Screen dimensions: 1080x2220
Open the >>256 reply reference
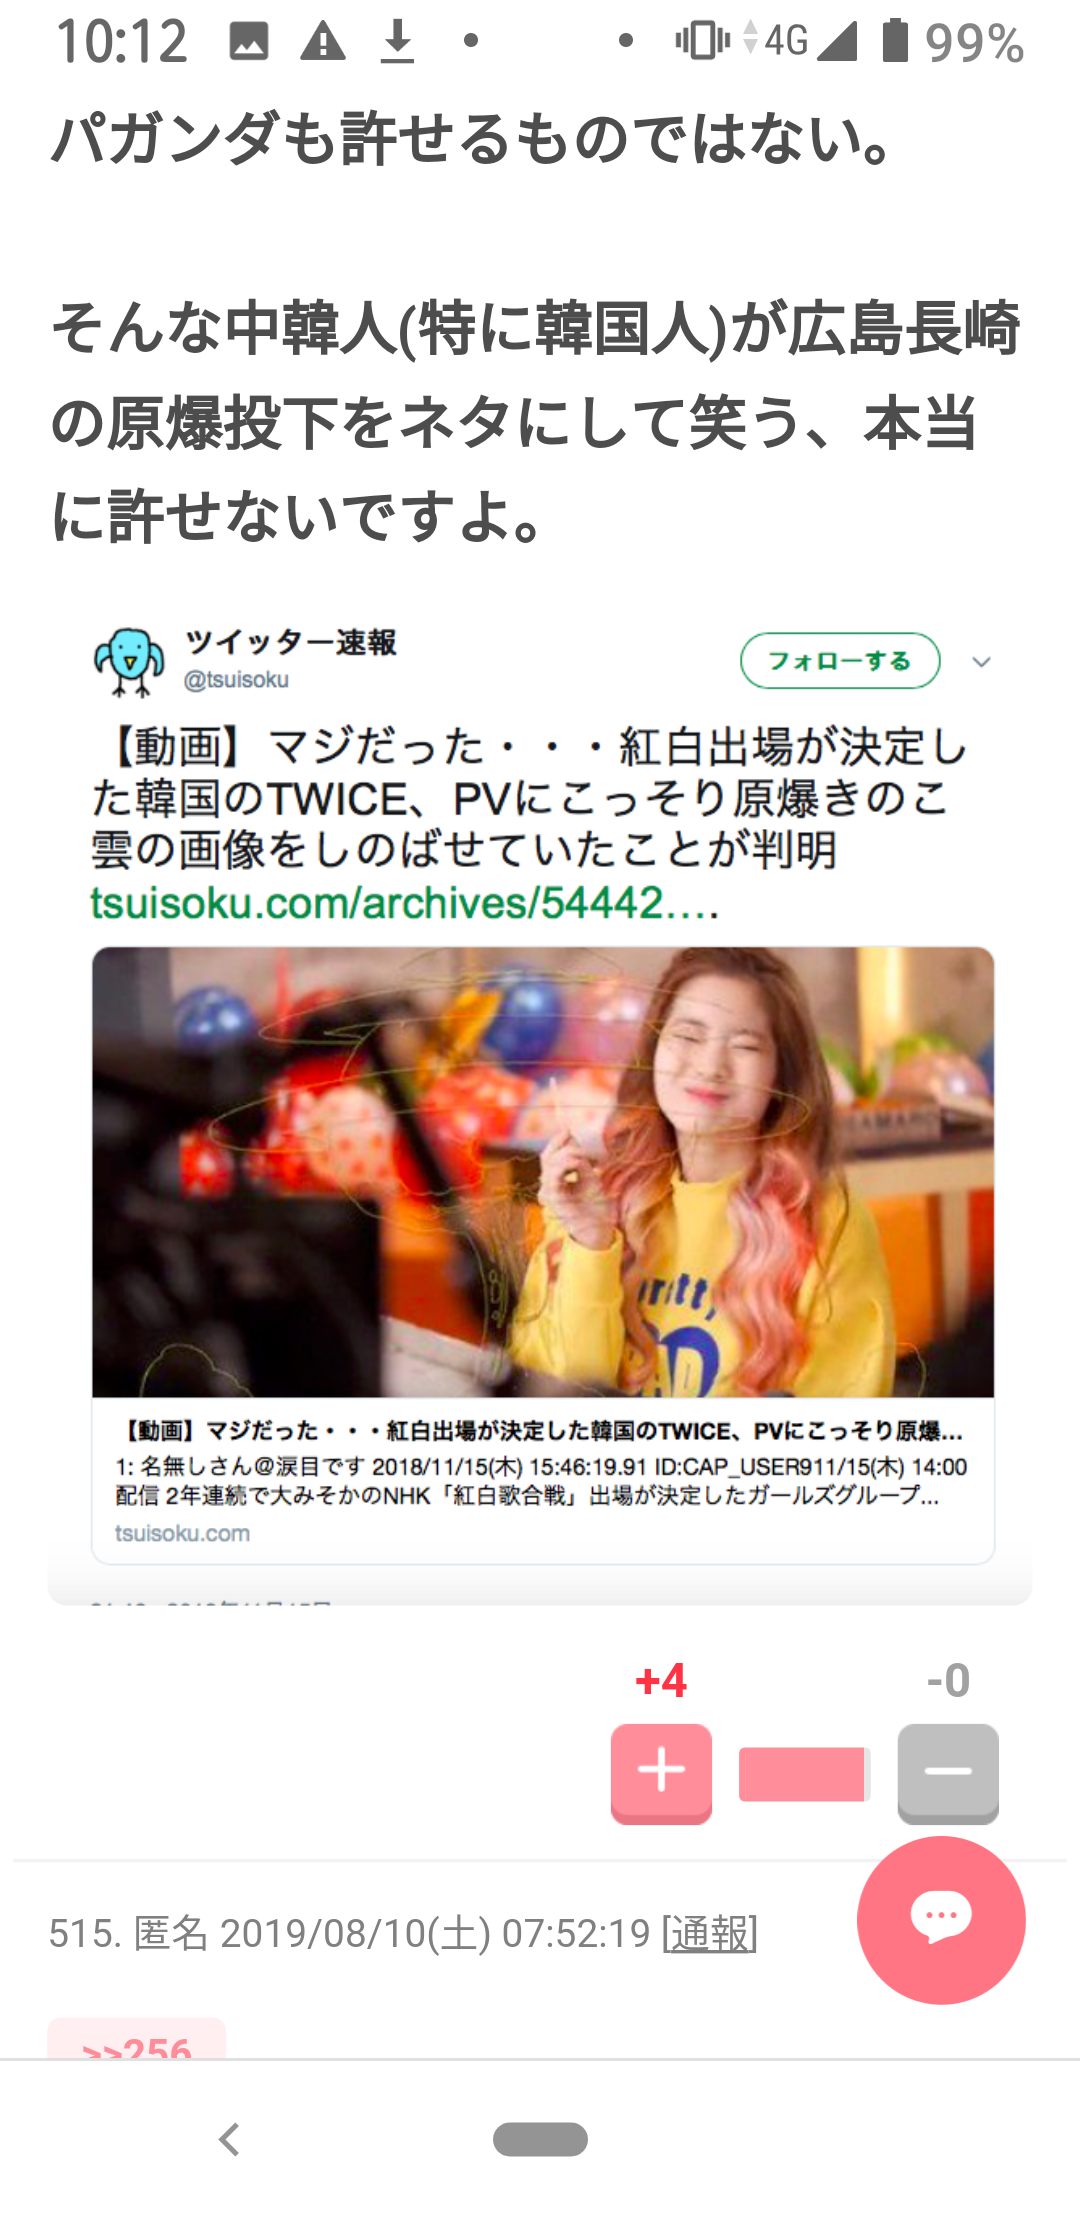coord(137,2040)
